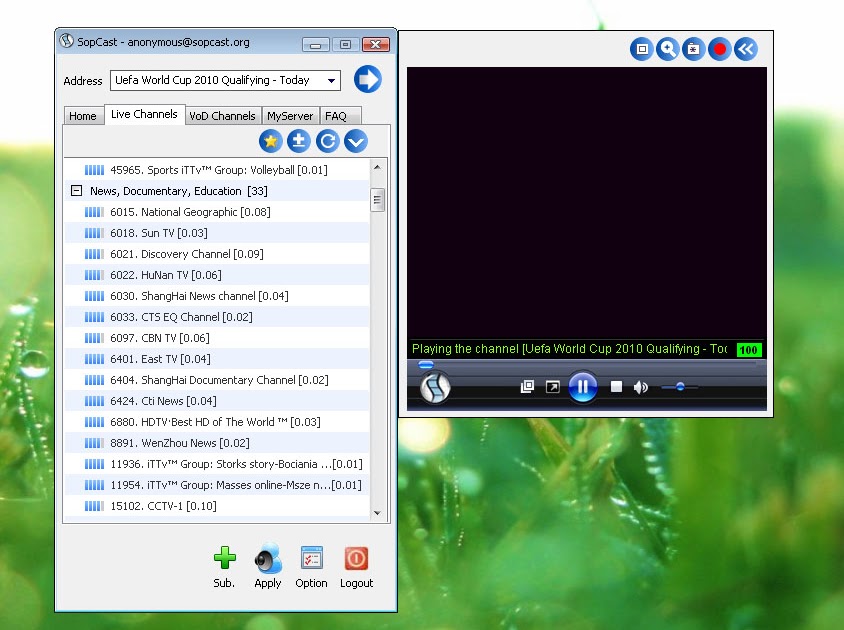Image resolution: width=844 pixels, height=630 pixels.
Task: Collapse the News, Documentary, Education group
Action: pyautogui.click(x=76, y=191)
